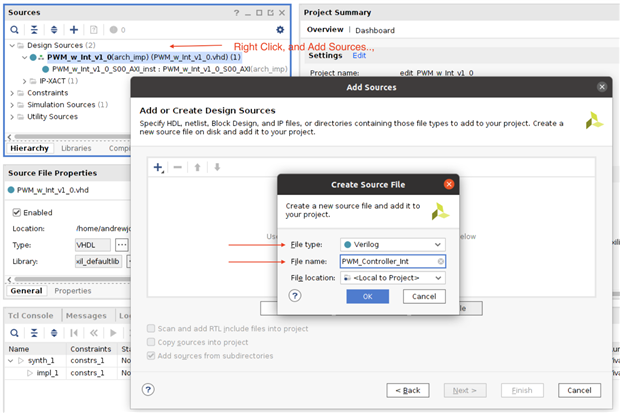Expand the Utility Sources node

pyautogui.click(x=12, y=117)
